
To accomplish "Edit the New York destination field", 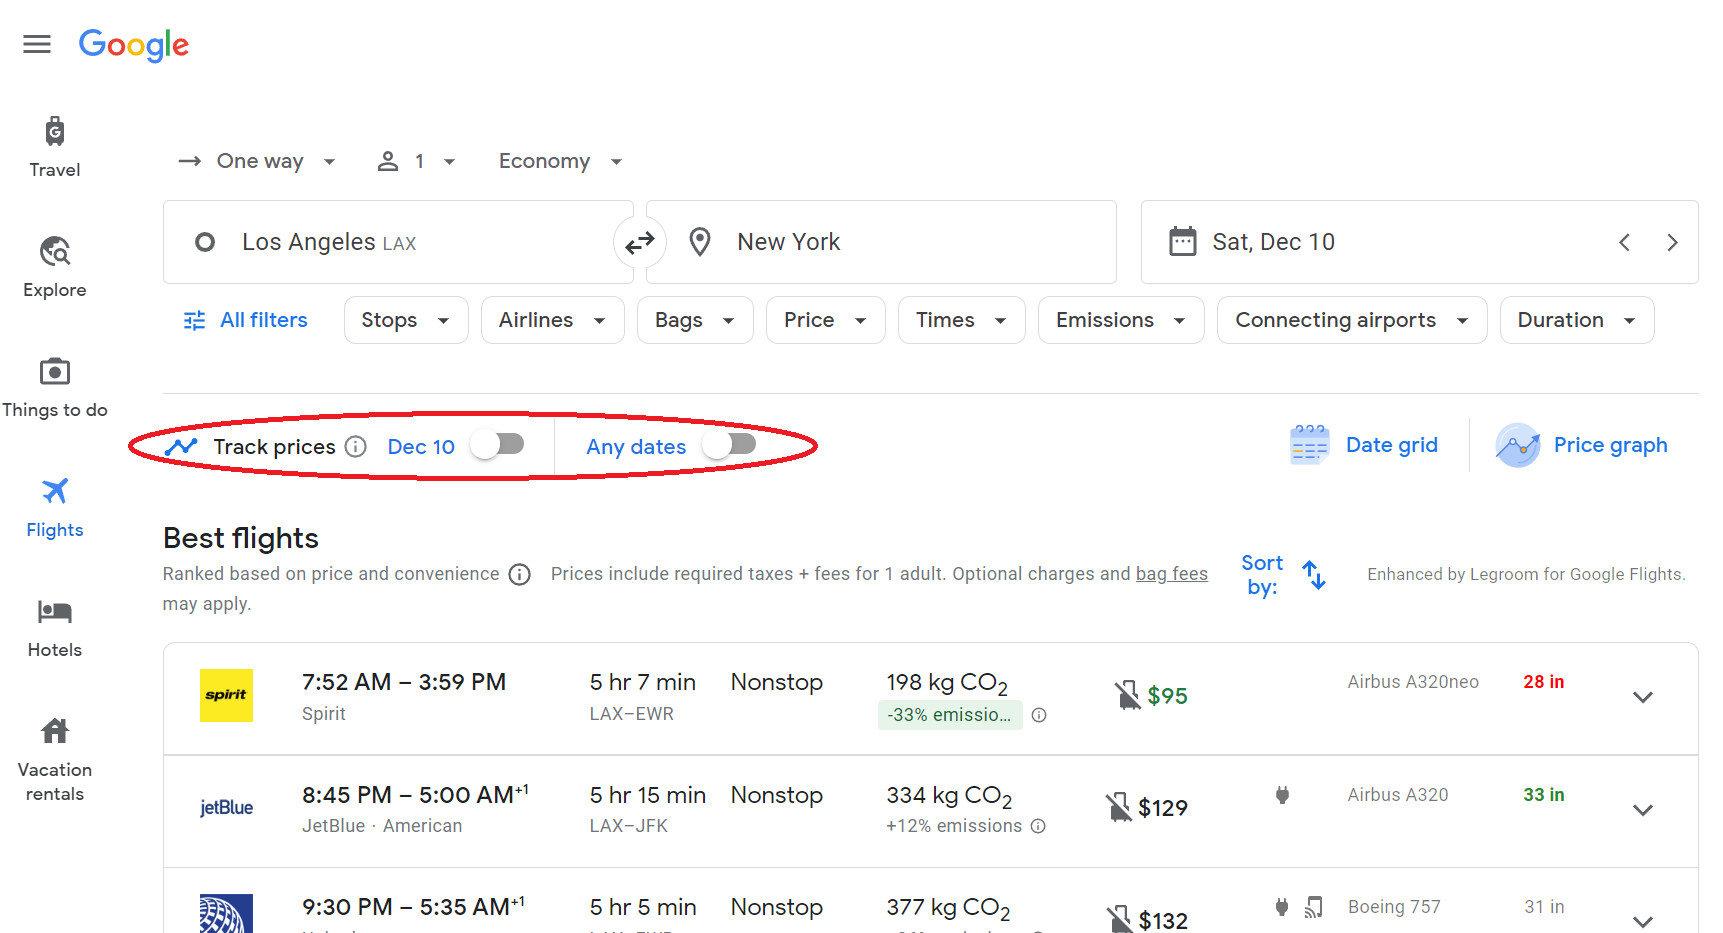I will (881, 242).
